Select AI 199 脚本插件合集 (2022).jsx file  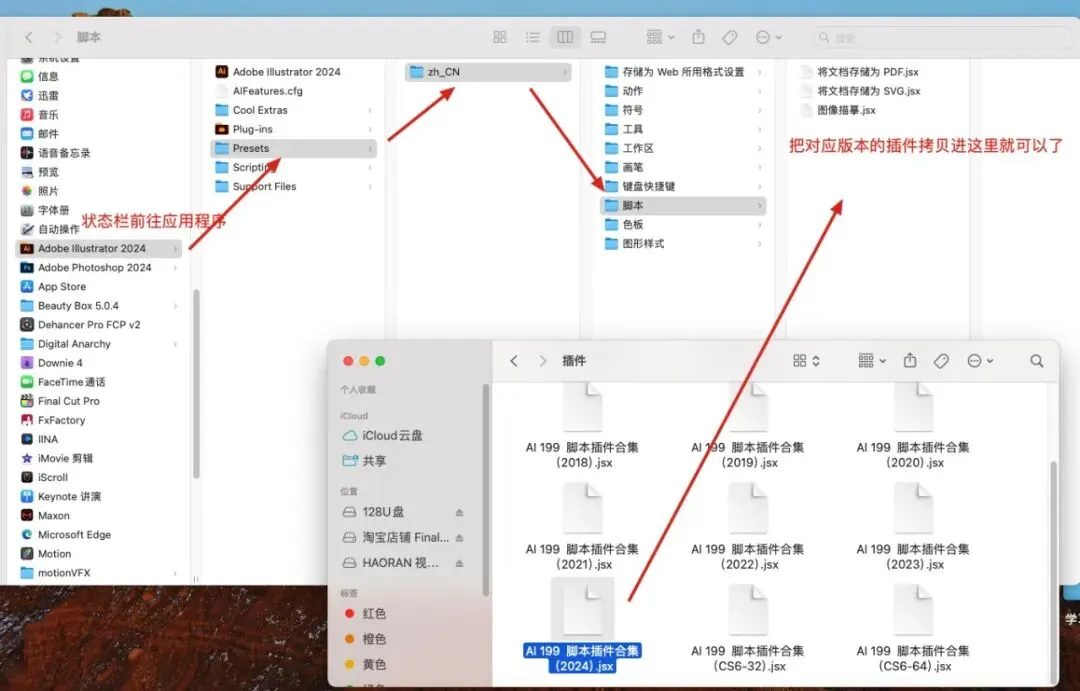coord(748,527)
